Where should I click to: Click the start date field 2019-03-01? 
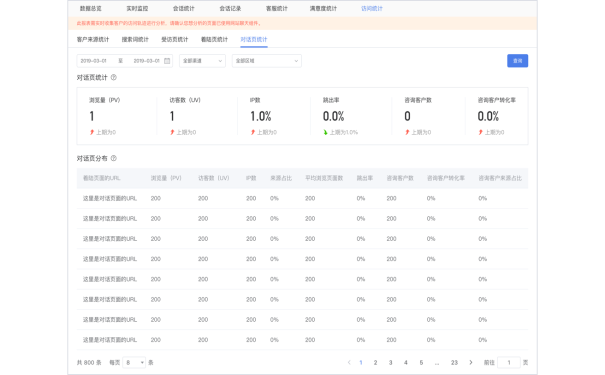pyautogui.click(x=93, y=61)
